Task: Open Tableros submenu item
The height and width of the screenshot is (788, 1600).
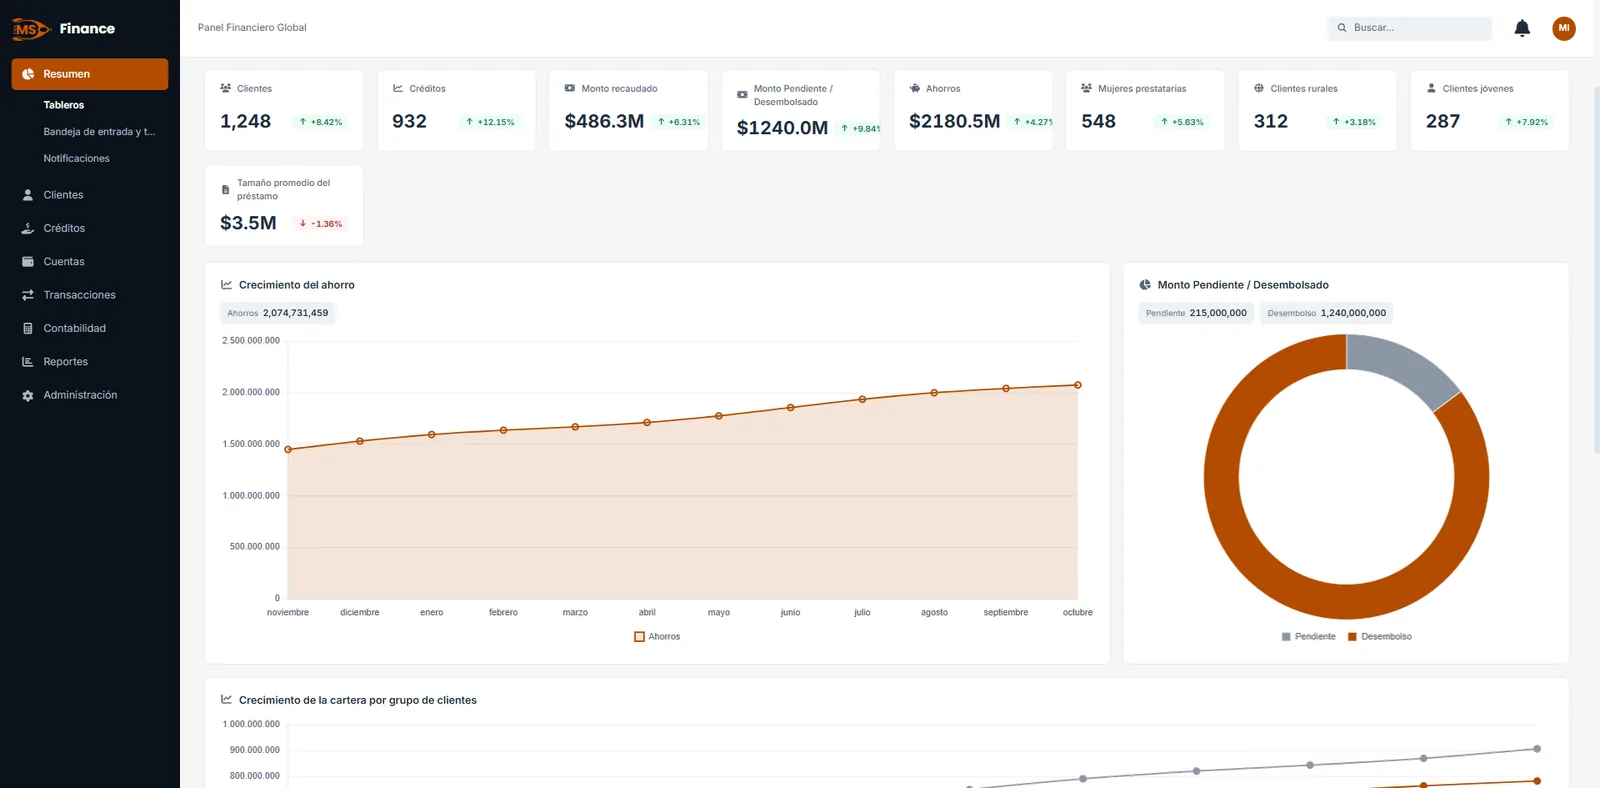Action: pos(64,105)
